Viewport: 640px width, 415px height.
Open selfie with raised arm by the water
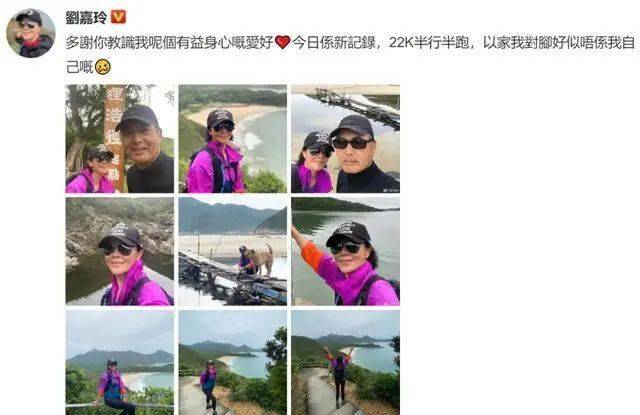coord(346,251)
